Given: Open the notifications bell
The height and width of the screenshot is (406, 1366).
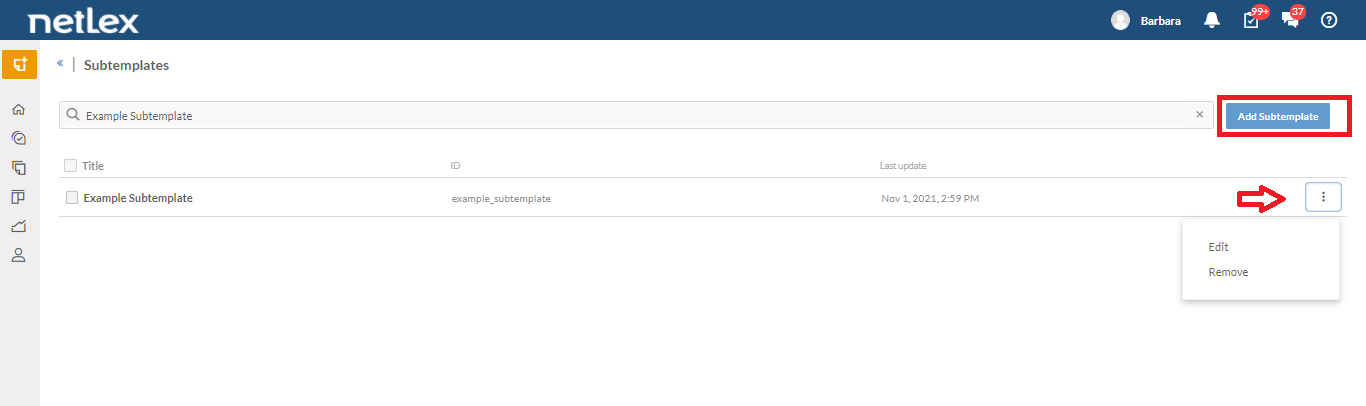Looking at the screenshot, I should (1212, 20).
